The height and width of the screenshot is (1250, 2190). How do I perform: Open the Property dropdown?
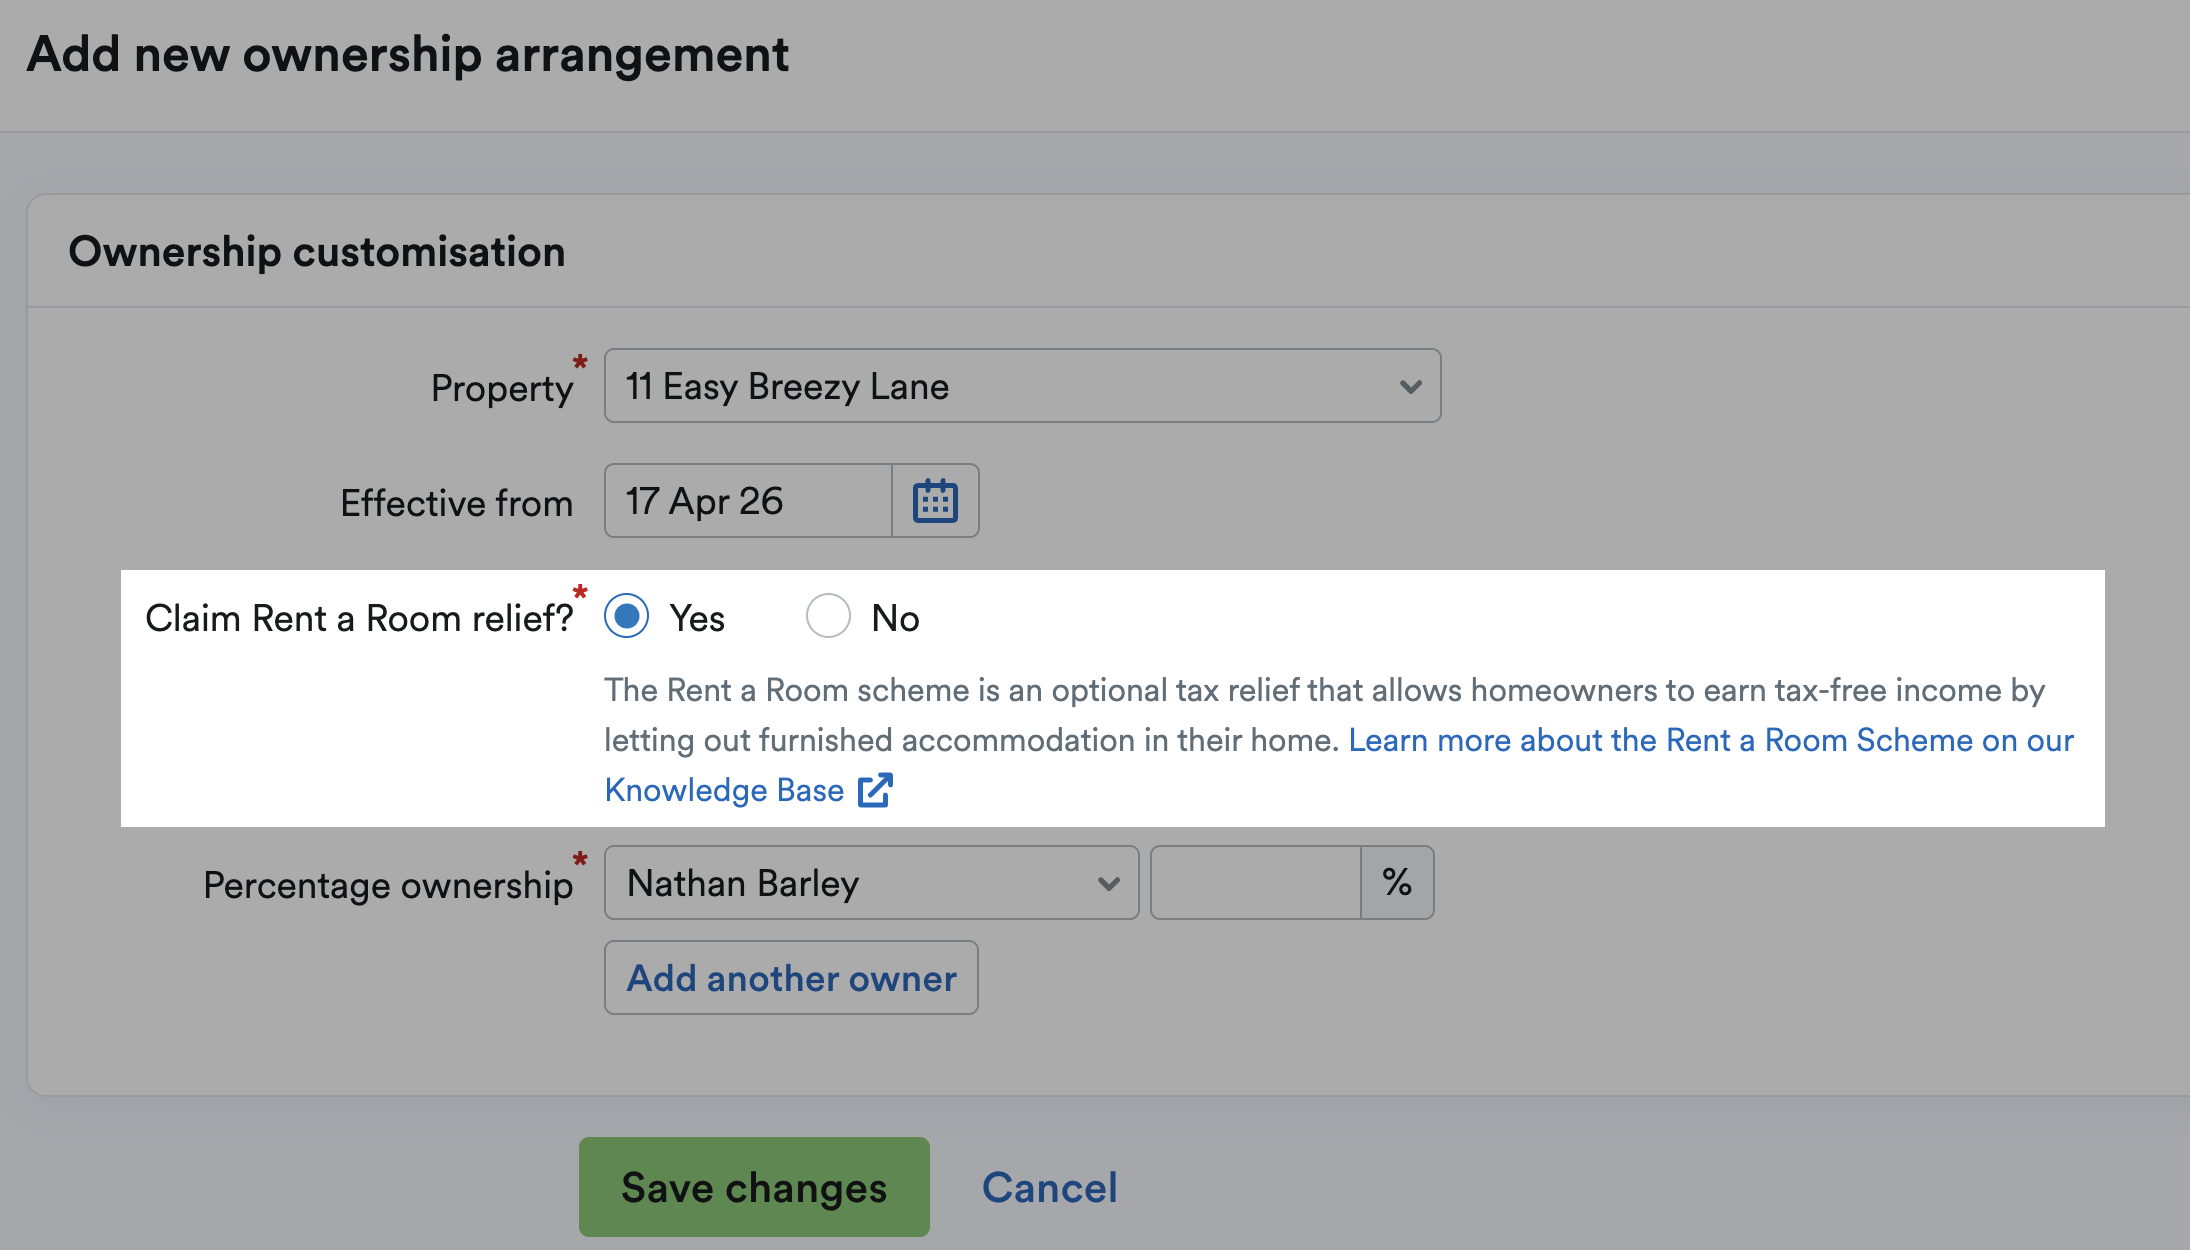click(x=1022, y=386)
